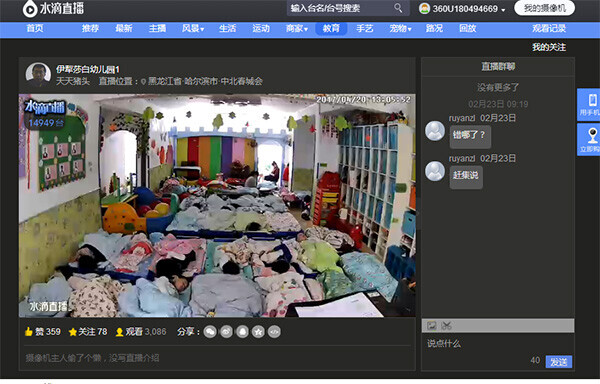Open the 360U180494669 account dropdown
Viewport: 600px width, 384px height.
[x=462, y=8]
